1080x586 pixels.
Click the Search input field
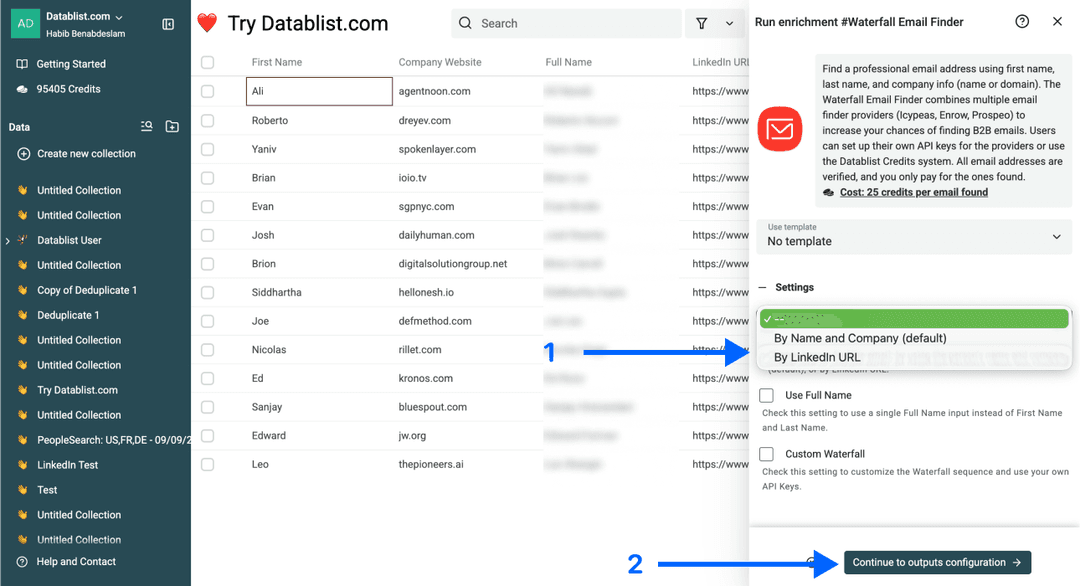click(x=565, y=22)
